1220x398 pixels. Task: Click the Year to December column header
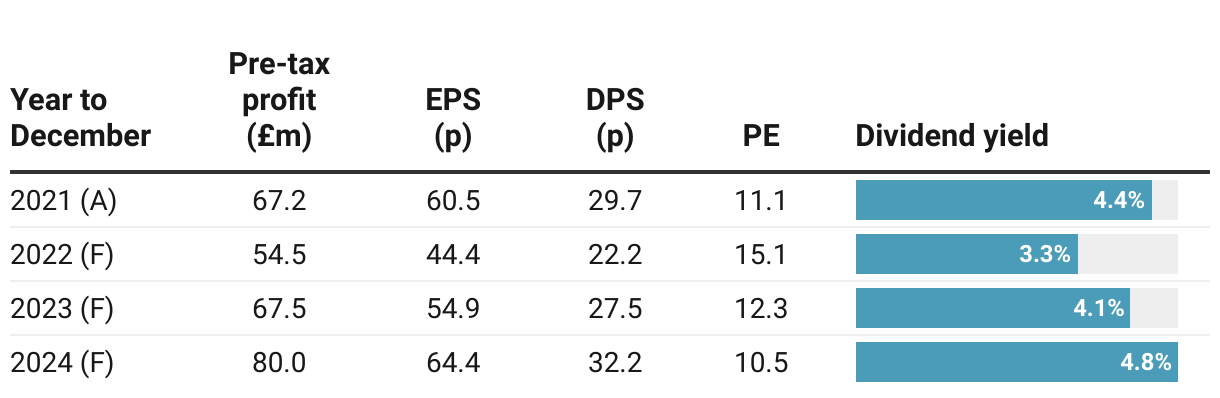(x=80, y=118)
